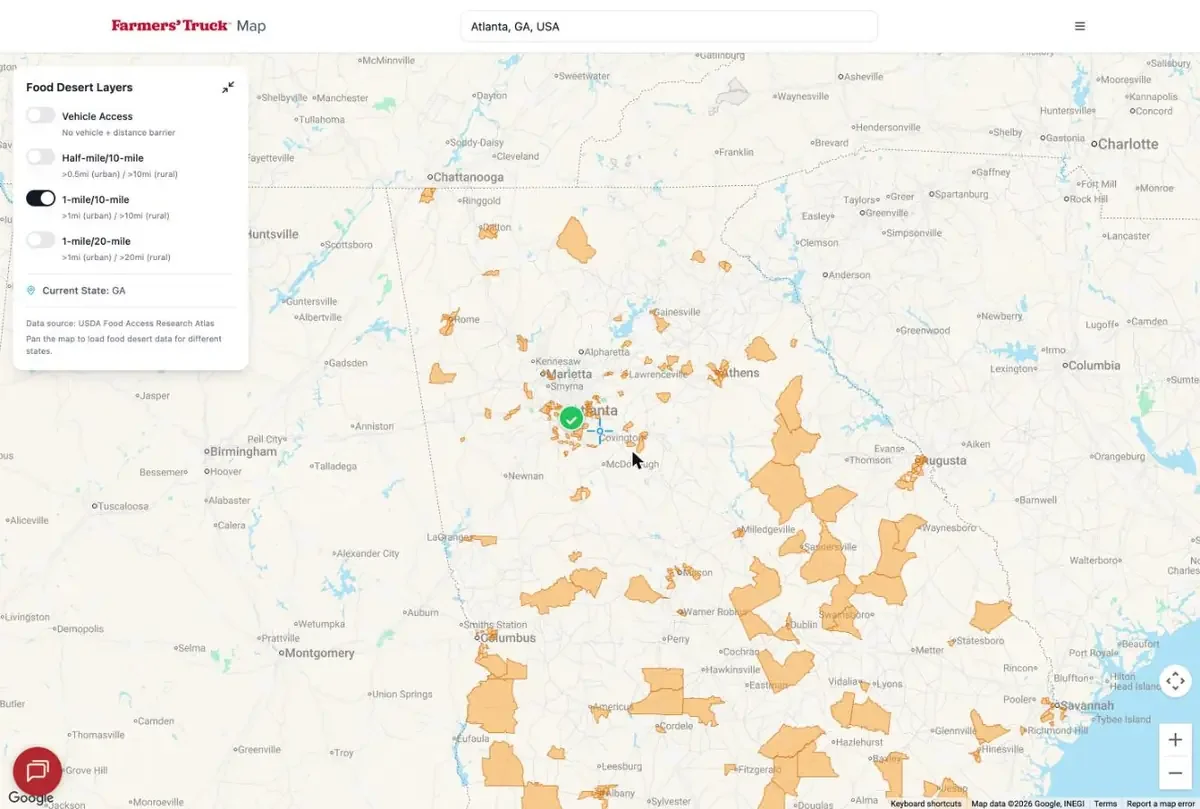Click the Columbia city label
This screenshot has width=1200, height=809.
(1094, 366)
